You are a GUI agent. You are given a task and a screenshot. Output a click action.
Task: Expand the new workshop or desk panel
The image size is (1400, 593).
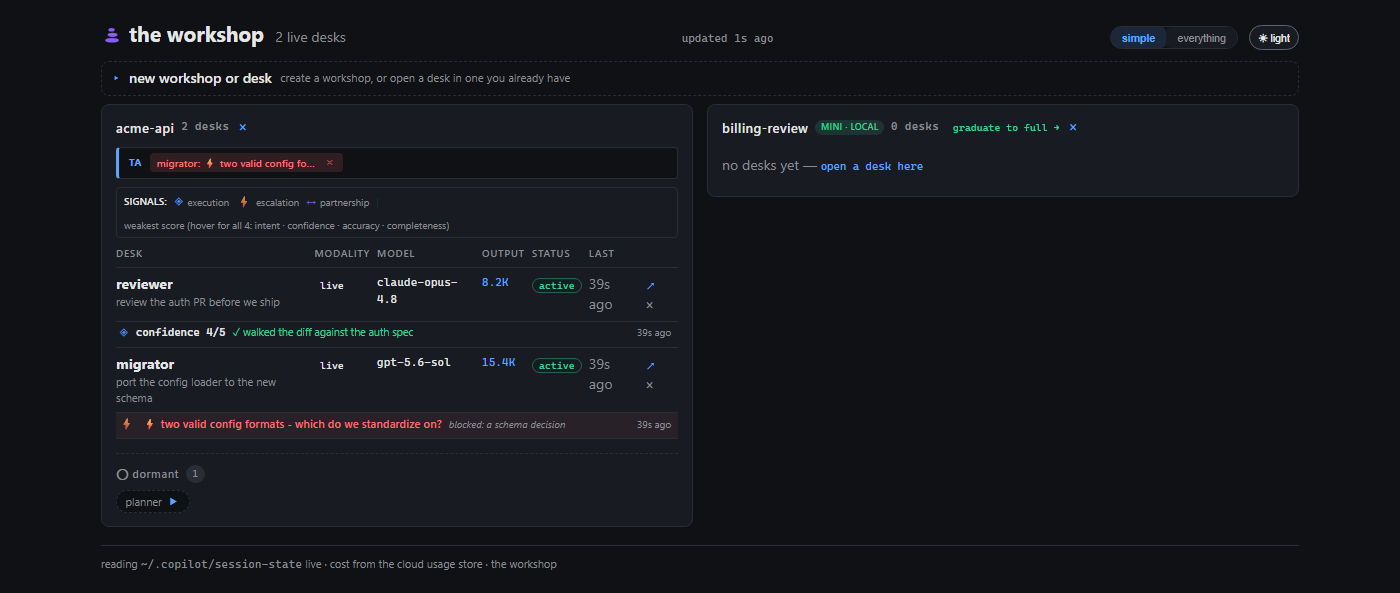tap(700, 78)
